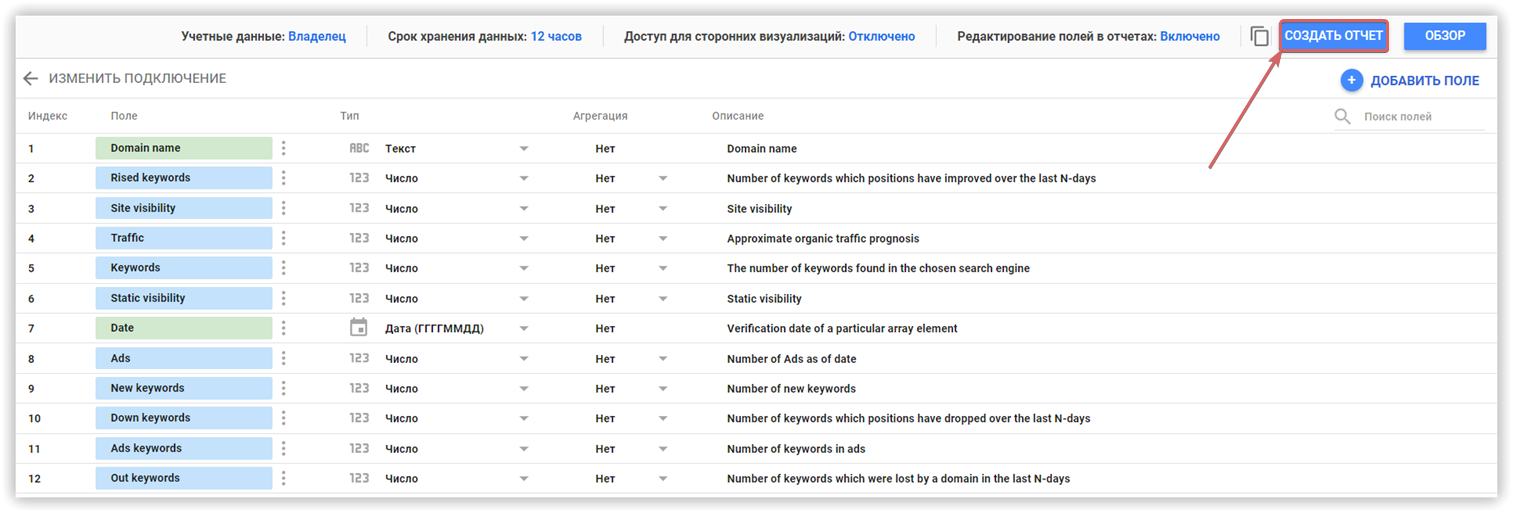Click the ДОБАВИТЬ ПОЛЕ label
Viewport: 1513px width, 513px height.
point(1425,81)
